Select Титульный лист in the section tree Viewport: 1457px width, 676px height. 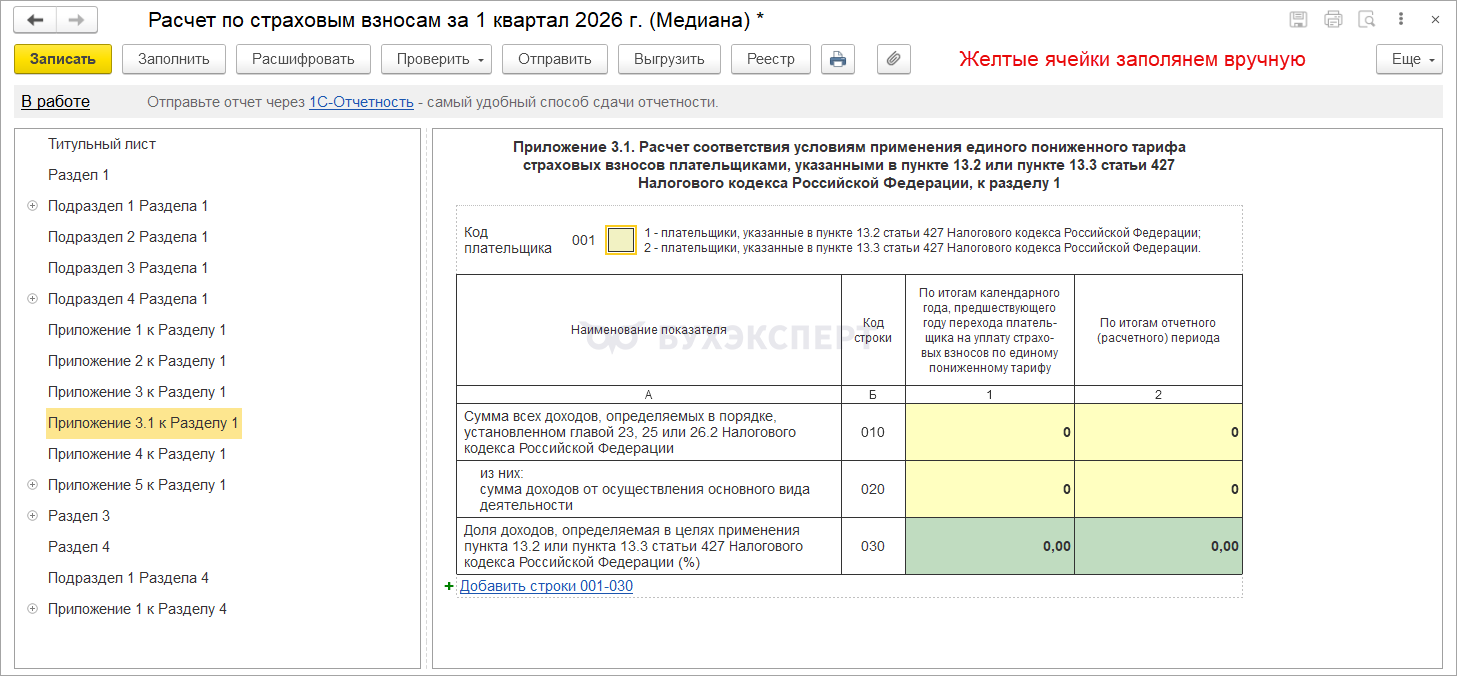101,144
